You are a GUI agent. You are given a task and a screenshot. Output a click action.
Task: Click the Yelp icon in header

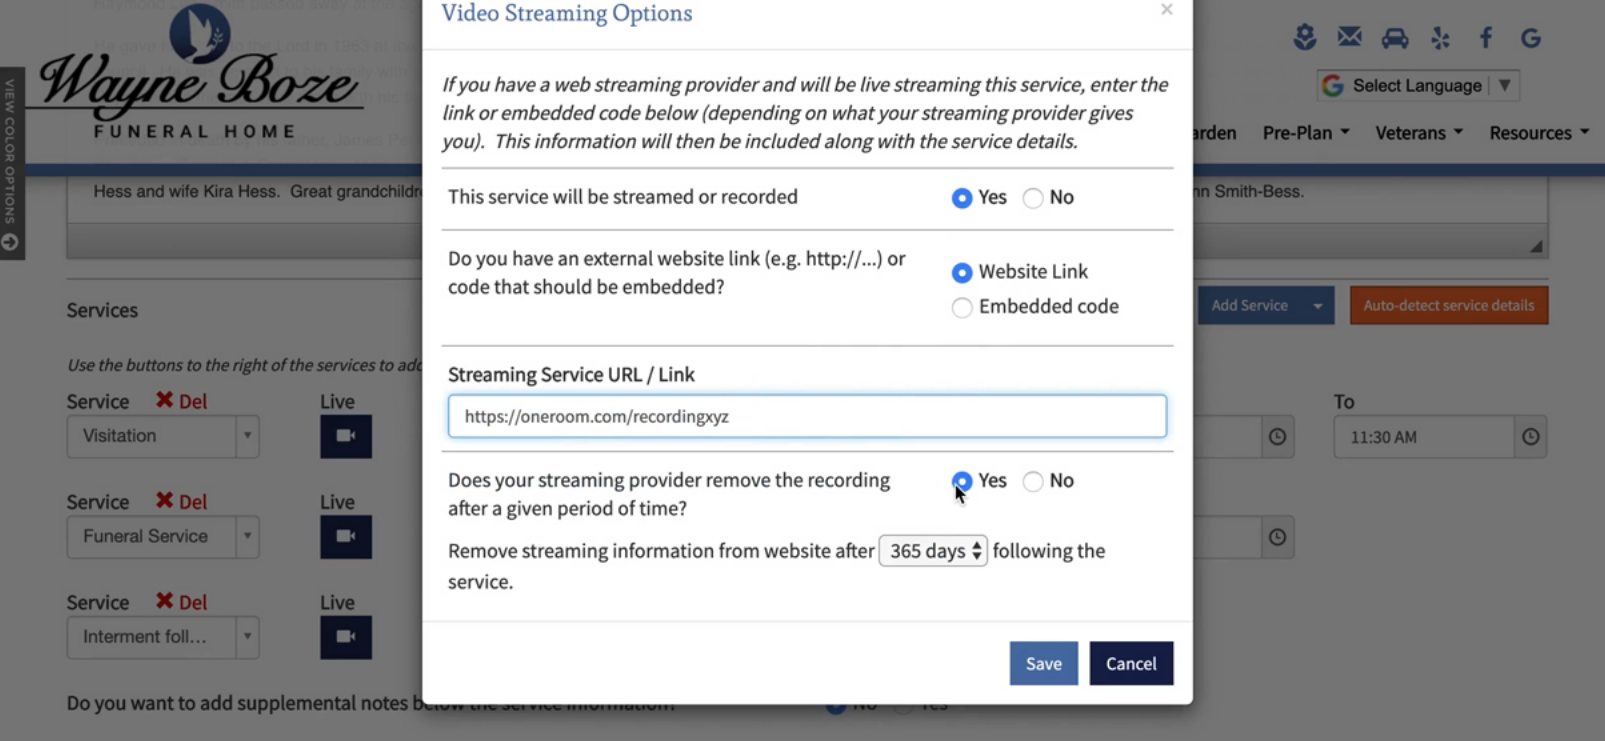point(1440,38)
